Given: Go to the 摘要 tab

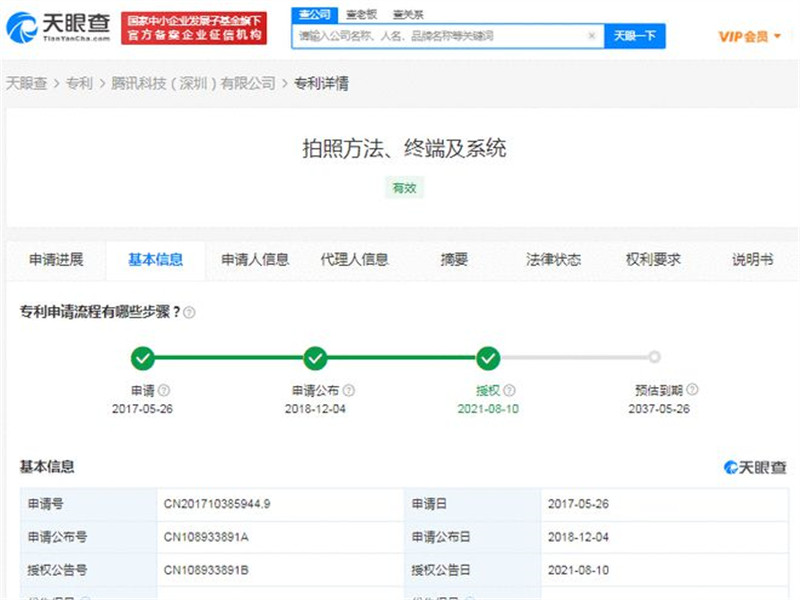Looking at the screenshot, I should 454,260.
